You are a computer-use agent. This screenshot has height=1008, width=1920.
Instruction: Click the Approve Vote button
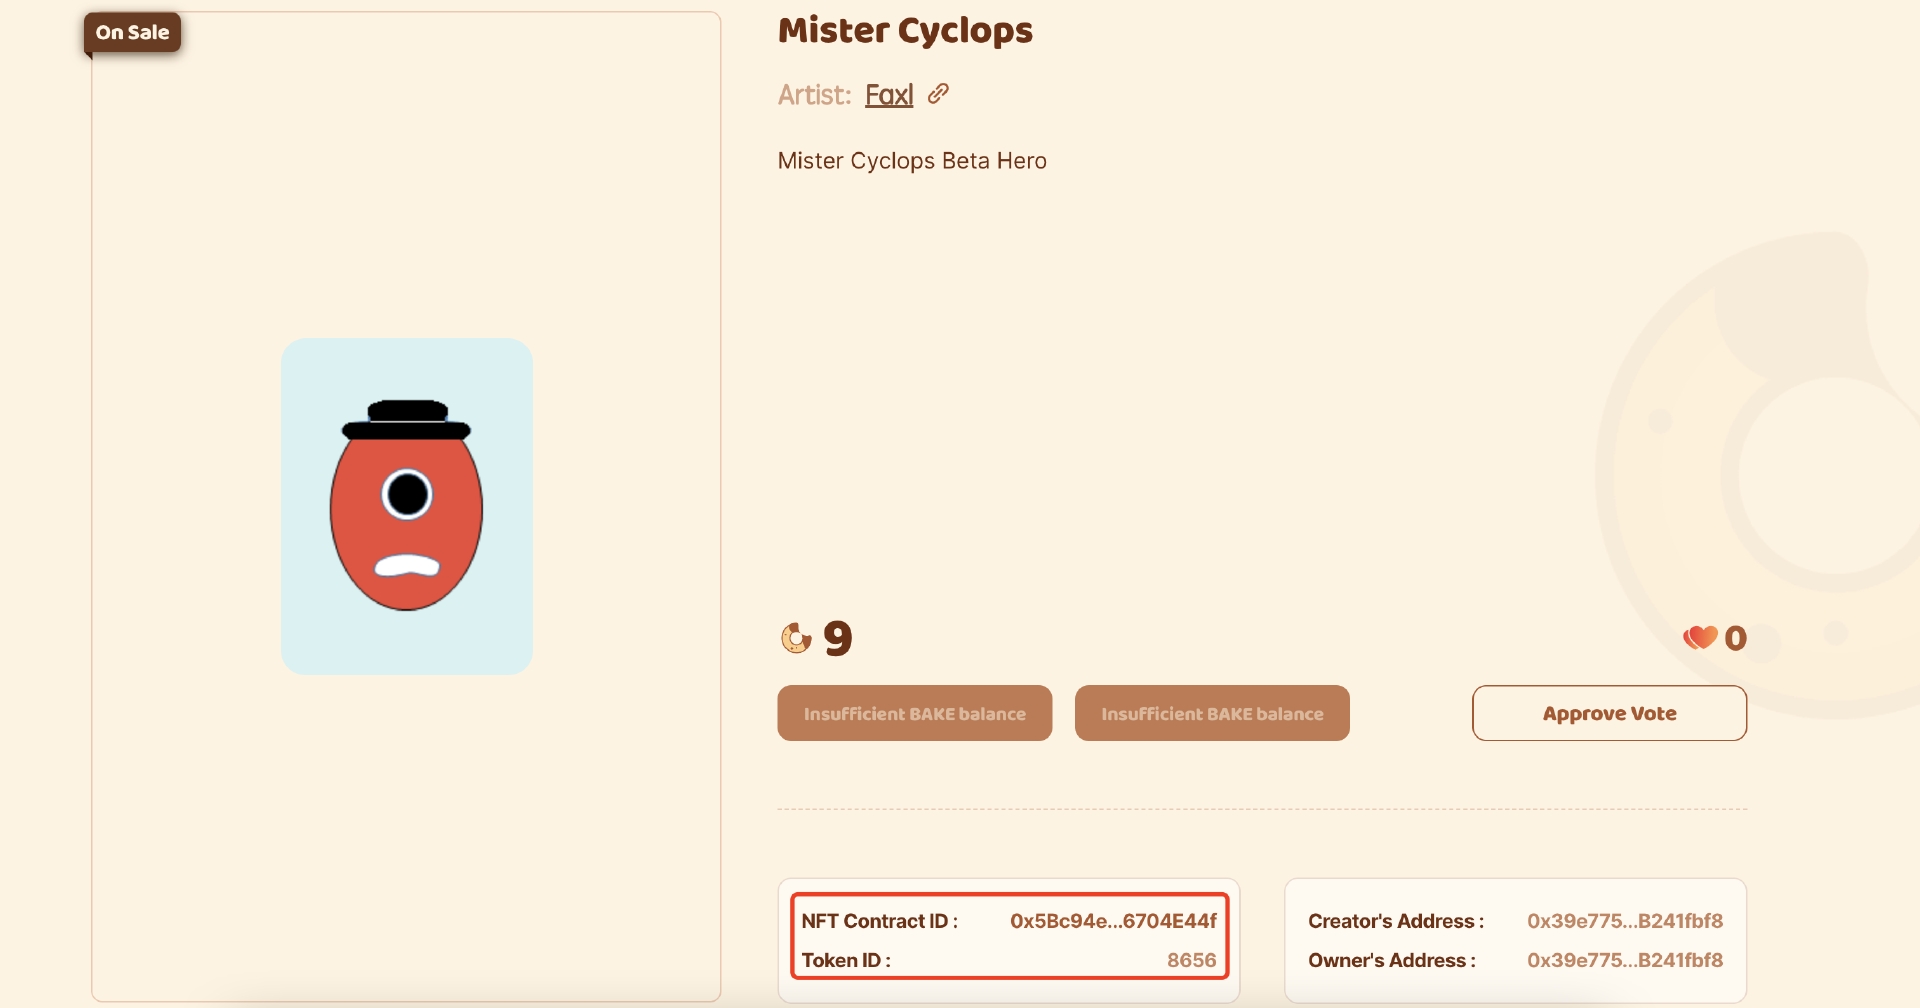pos(1609,713)
